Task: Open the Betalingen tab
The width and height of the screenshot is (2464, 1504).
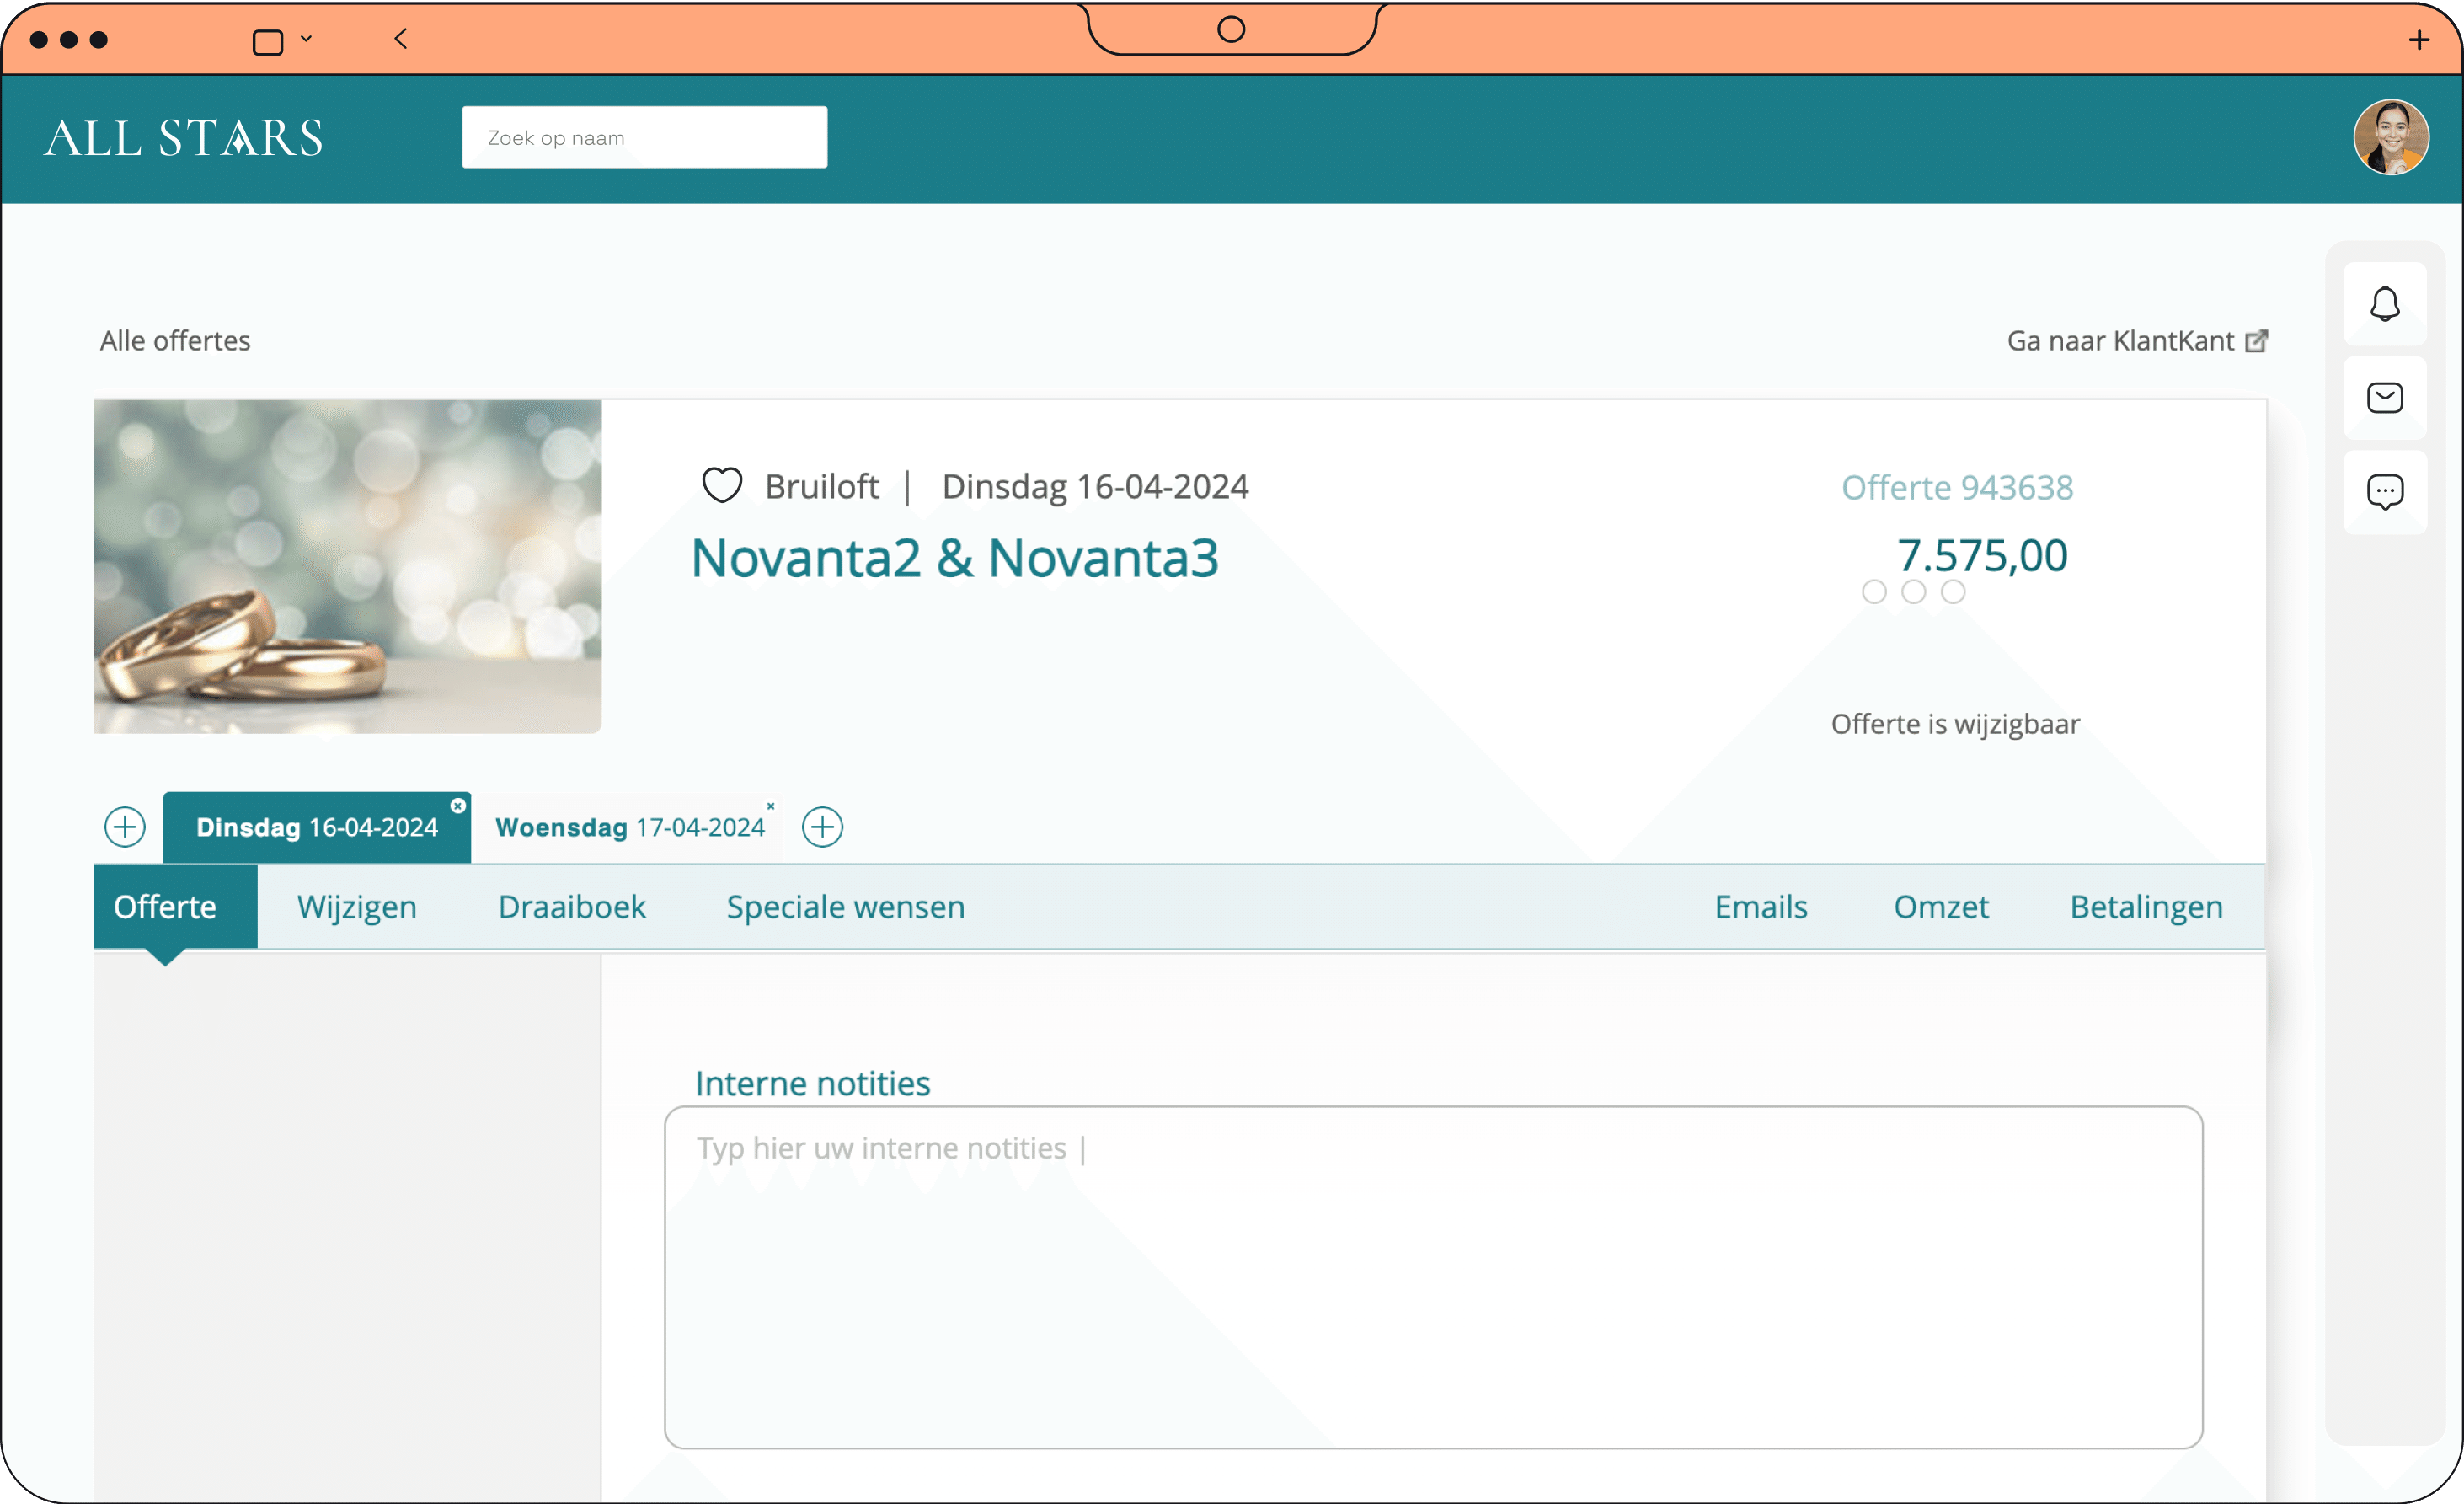Action: [x=2146, y=907]
